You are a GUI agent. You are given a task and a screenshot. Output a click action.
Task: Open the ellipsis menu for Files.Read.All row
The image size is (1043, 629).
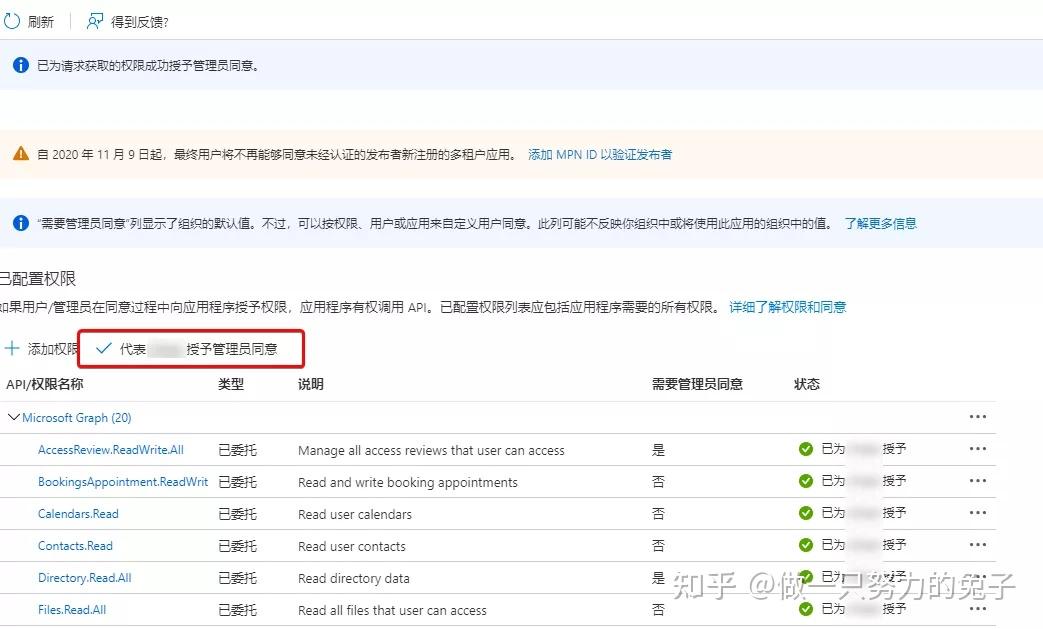[x=977, y=609]
